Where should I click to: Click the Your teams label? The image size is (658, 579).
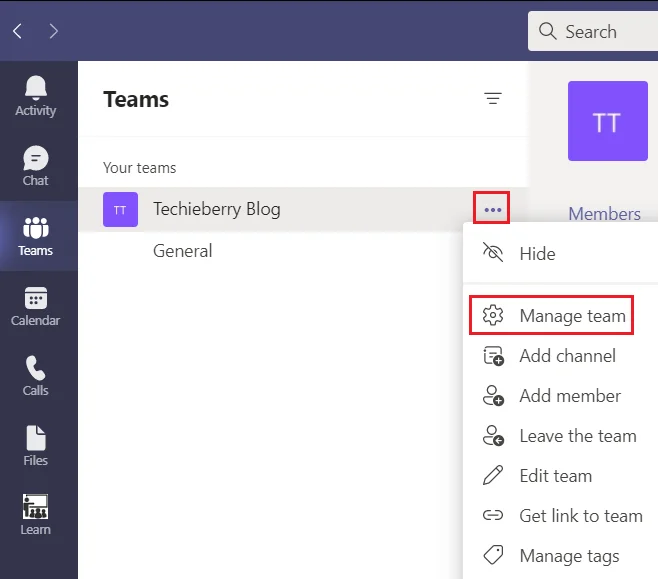[x=140, y=168]
